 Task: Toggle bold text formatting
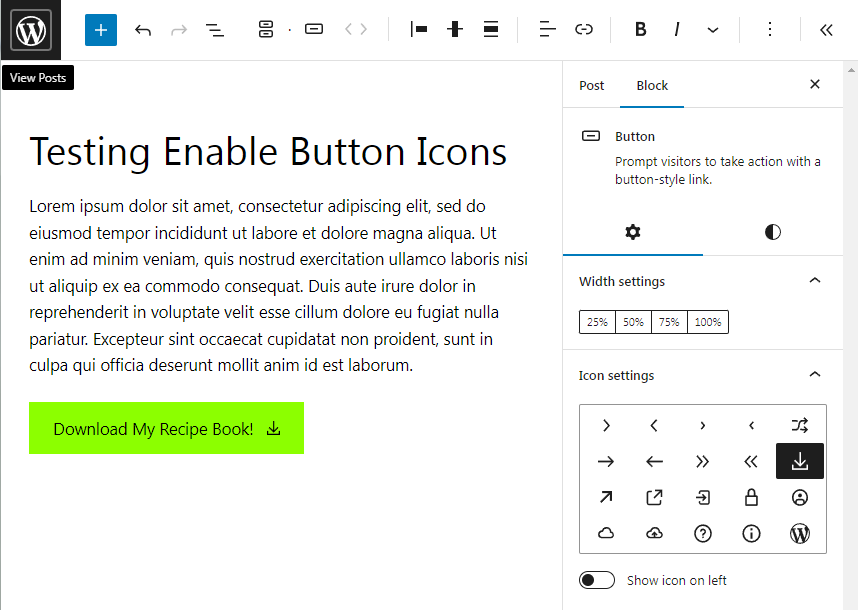(x=641, y=30)
